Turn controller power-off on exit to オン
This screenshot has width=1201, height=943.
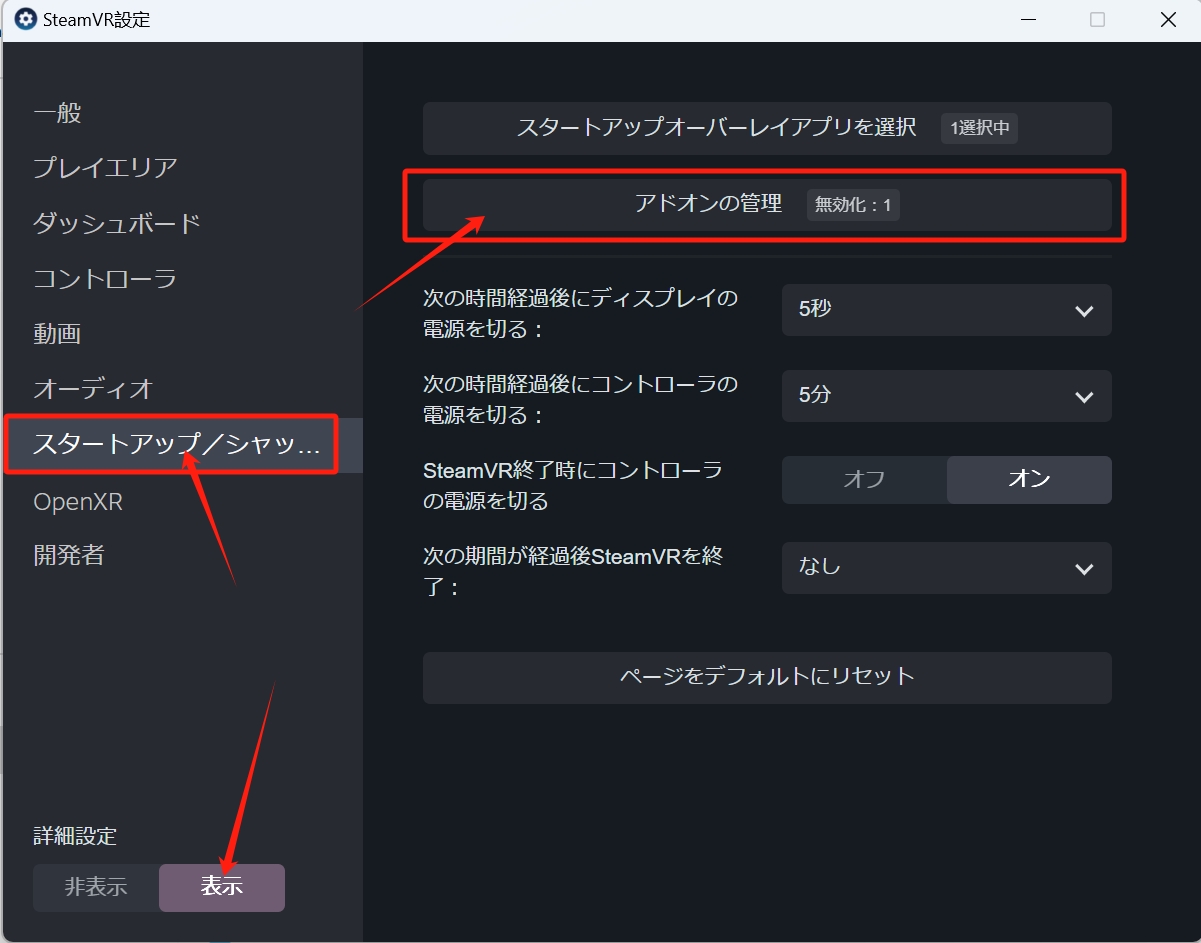[1029, 480]
